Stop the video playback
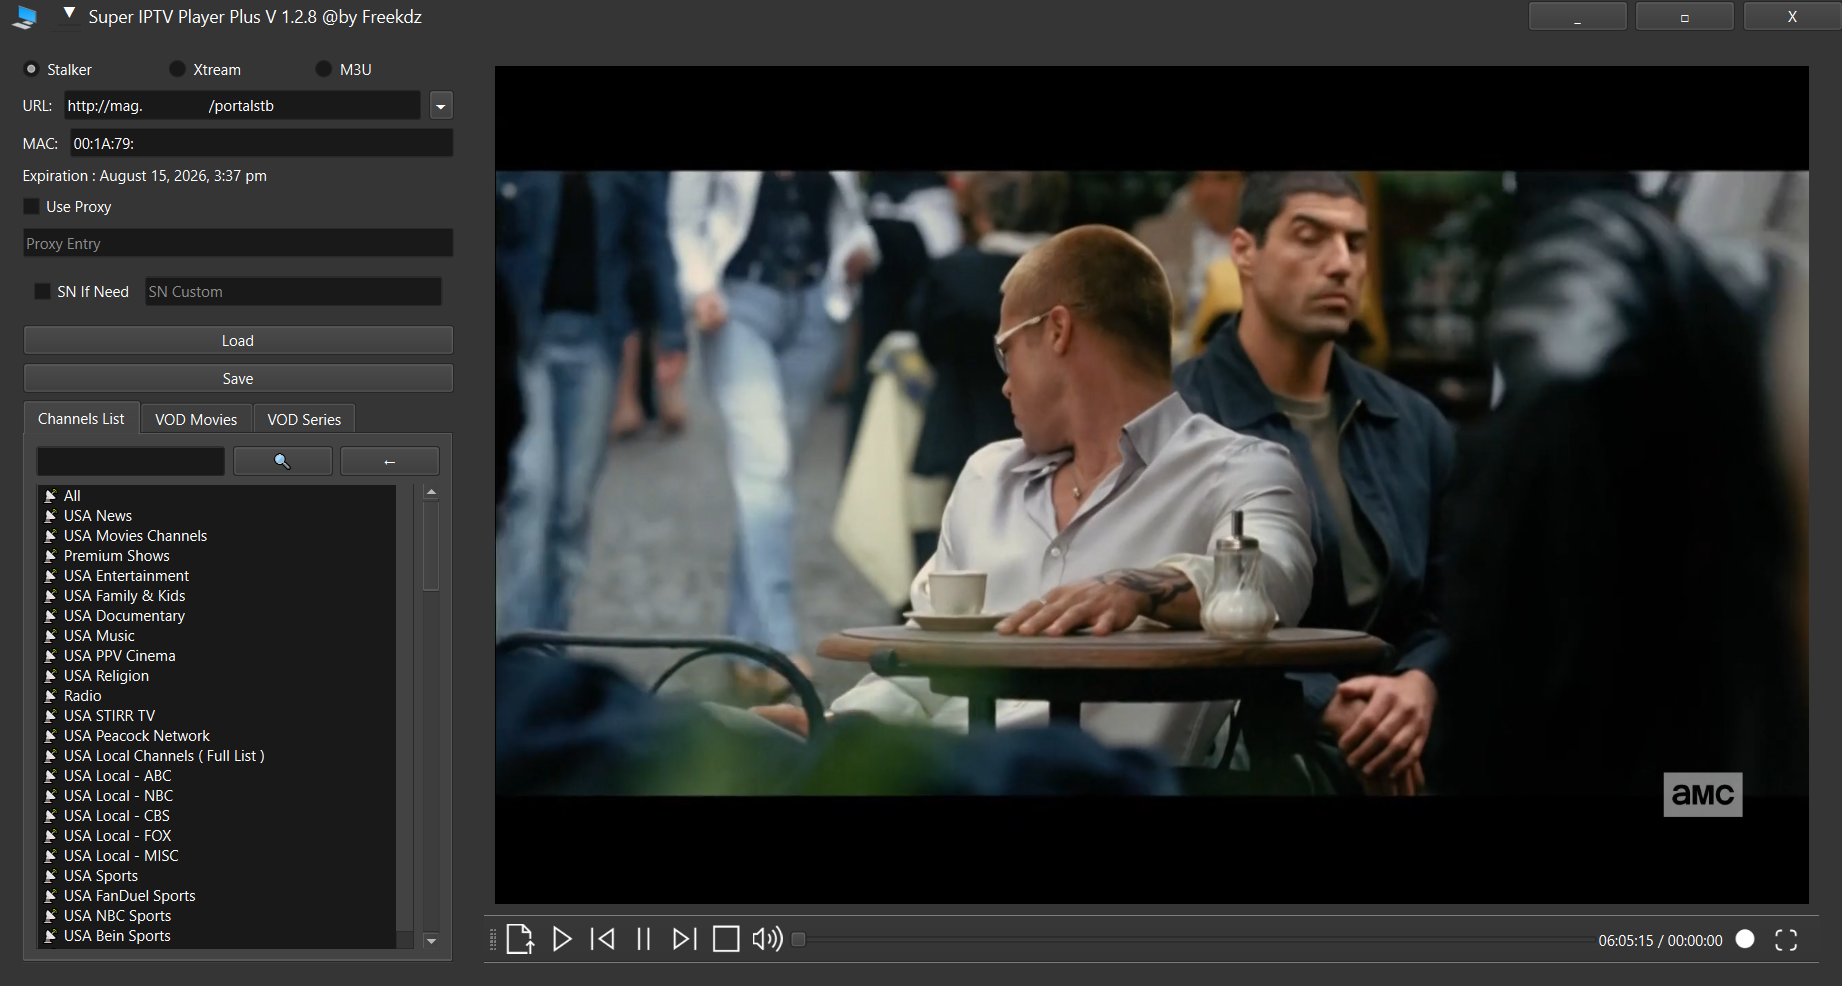 pos(726,939)
